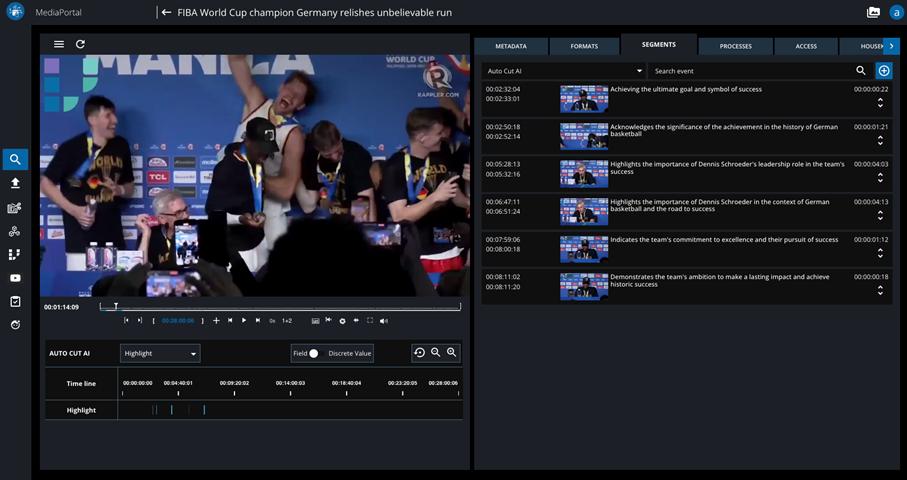Zoom in the Auto Cut timeline

pyautogui.click(x=452, y=352)
